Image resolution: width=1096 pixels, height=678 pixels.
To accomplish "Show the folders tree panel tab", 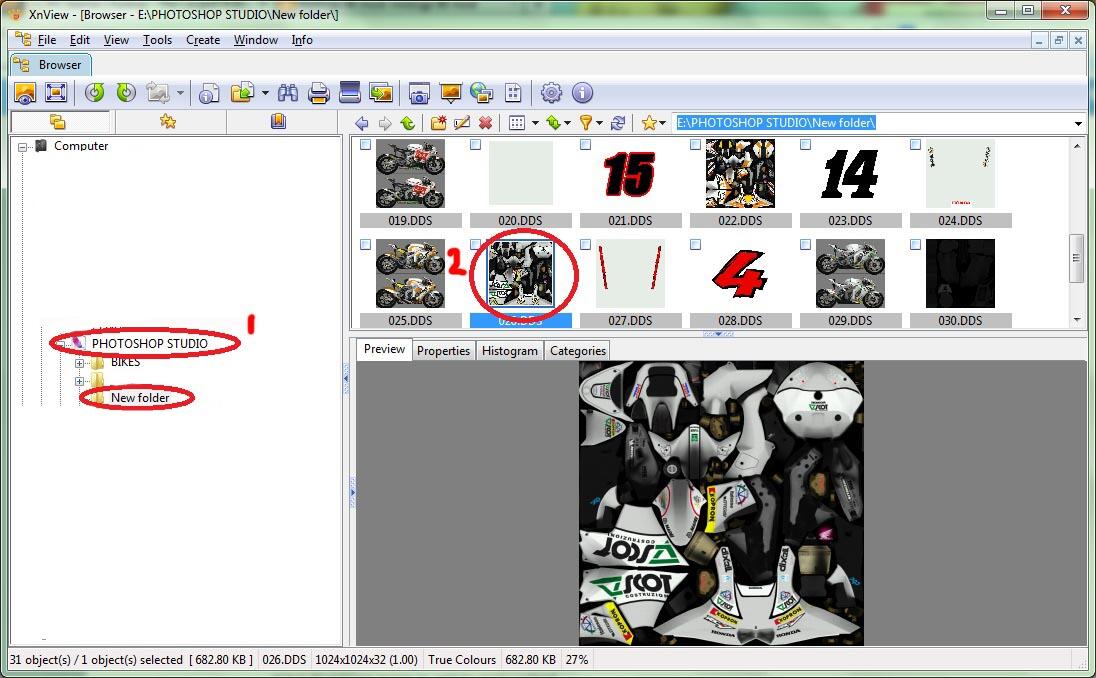I will click(x=59, y=122).
